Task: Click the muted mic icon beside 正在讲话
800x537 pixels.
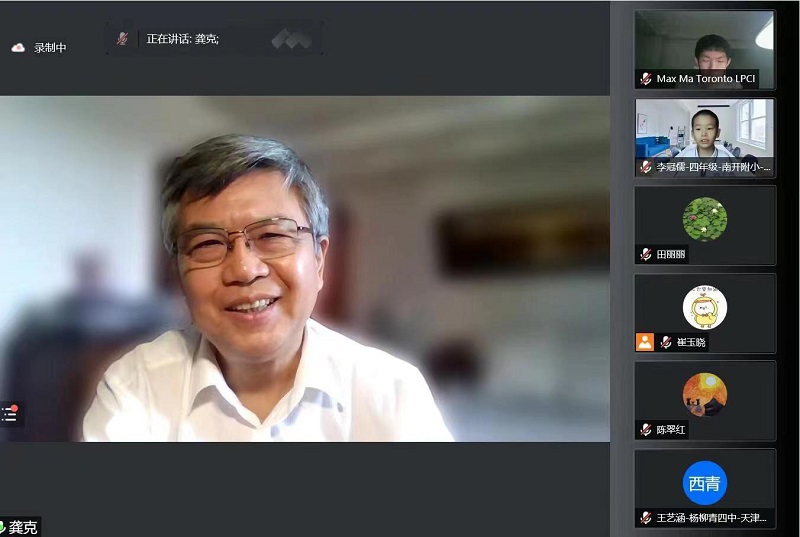Action: (x=122, y=39)
